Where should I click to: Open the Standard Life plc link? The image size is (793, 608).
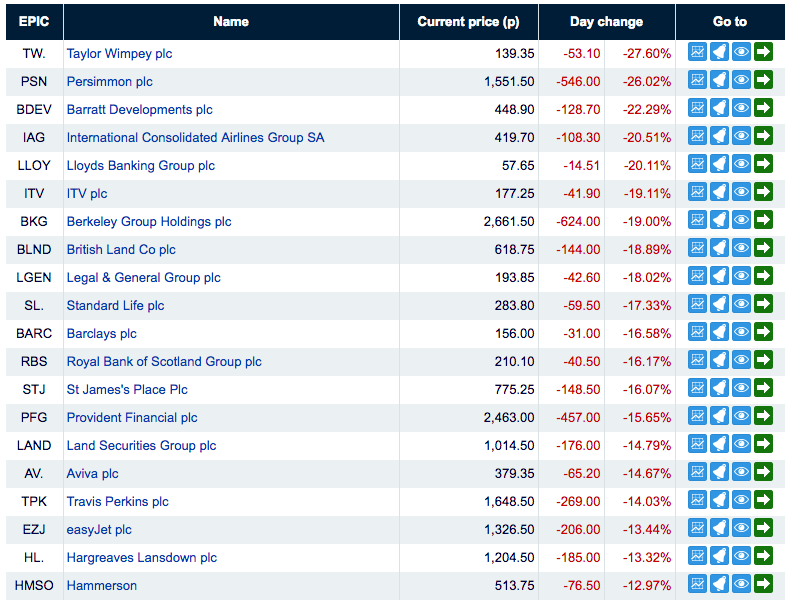click(x=115, y=306)
